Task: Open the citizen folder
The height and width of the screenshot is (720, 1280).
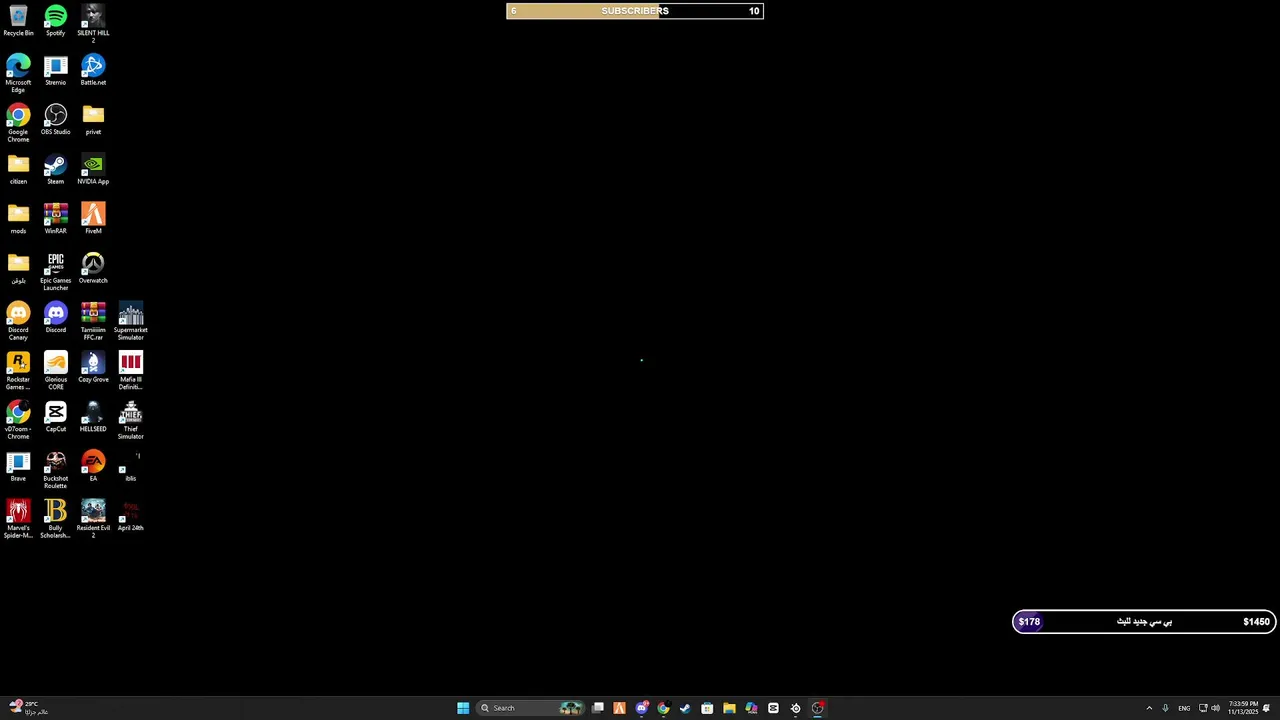Action: coord(18,170)
